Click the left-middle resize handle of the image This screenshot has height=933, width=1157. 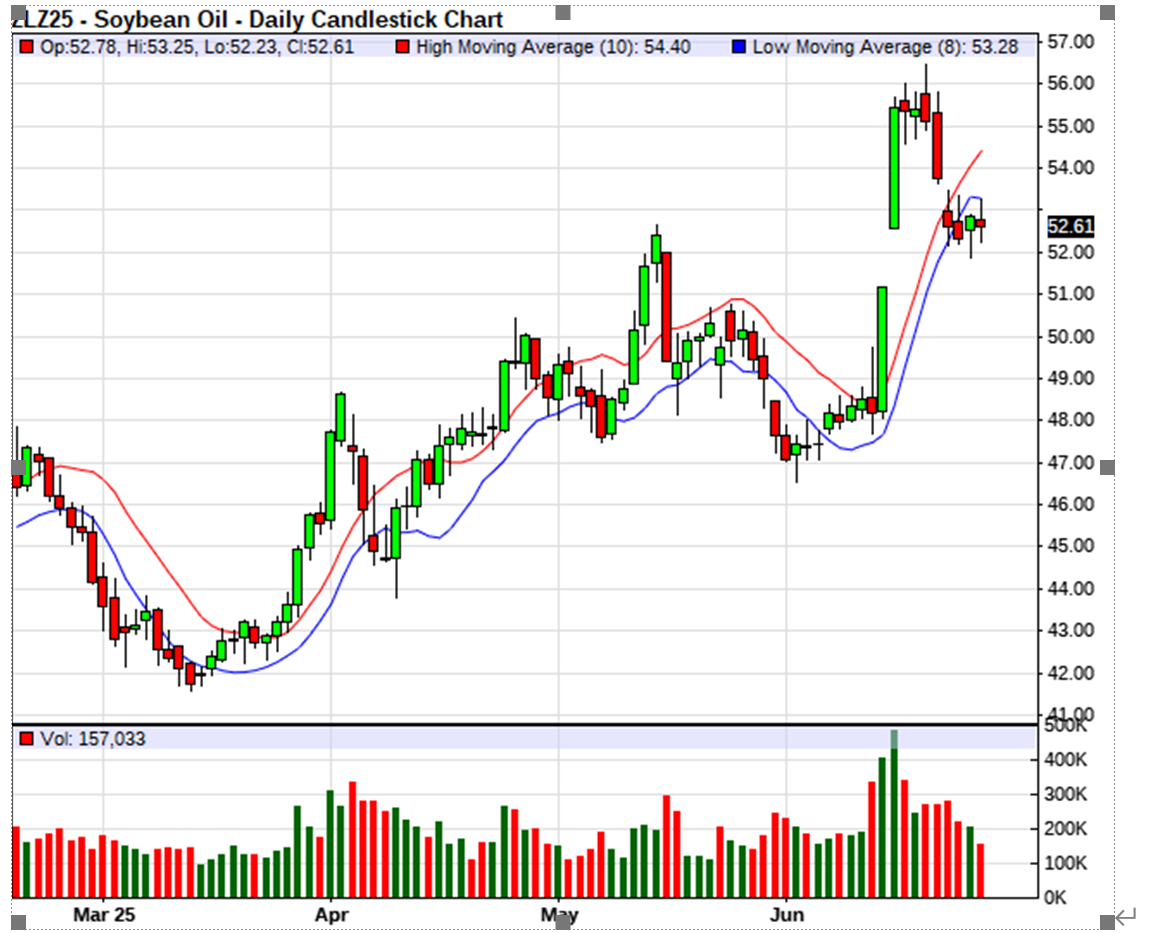coord(18,467)
